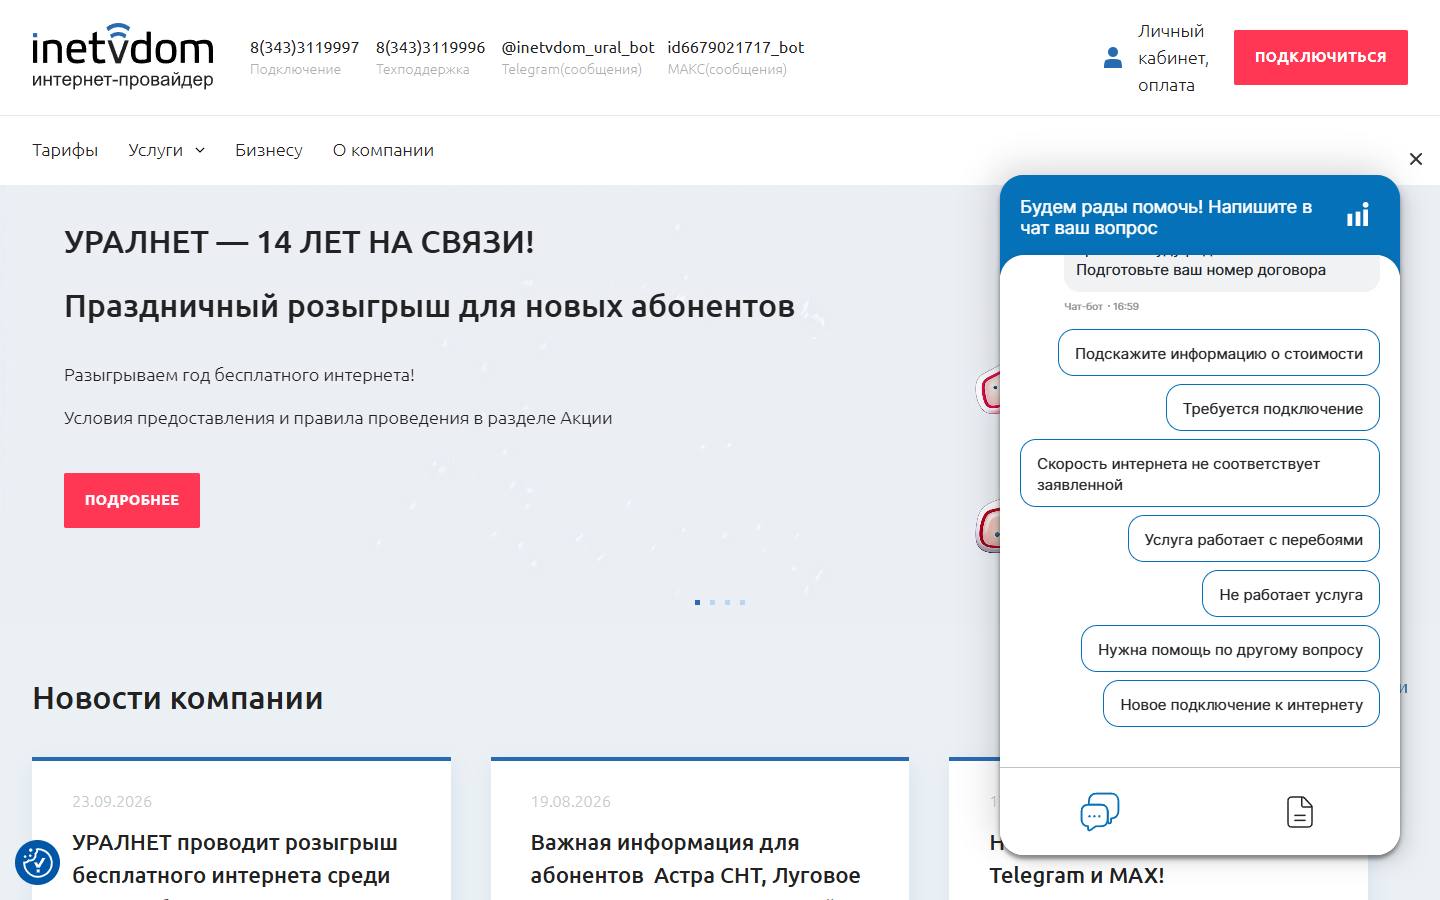Click the ПОДРОБНЕЕ button
Image resolution: width=1440 pixels, height=900 pixels.
click(x=132, y=500)
